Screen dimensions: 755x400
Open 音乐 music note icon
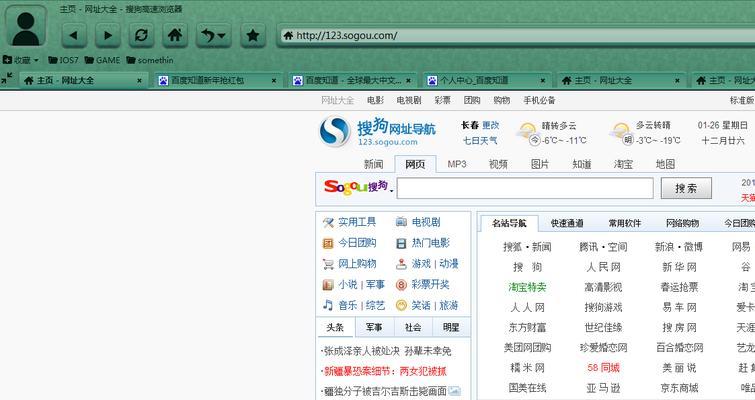340,305
